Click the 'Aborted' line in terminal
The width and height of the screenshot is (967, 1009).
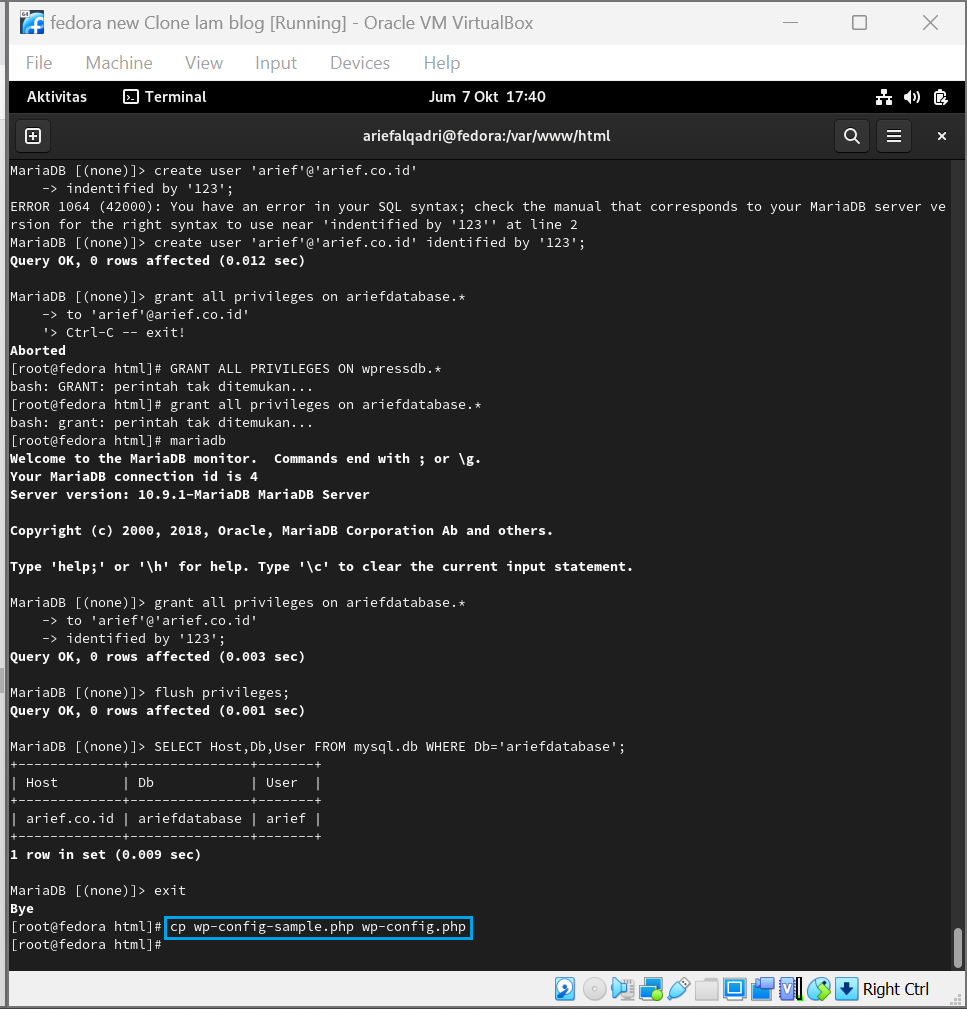tap(37, 351)
